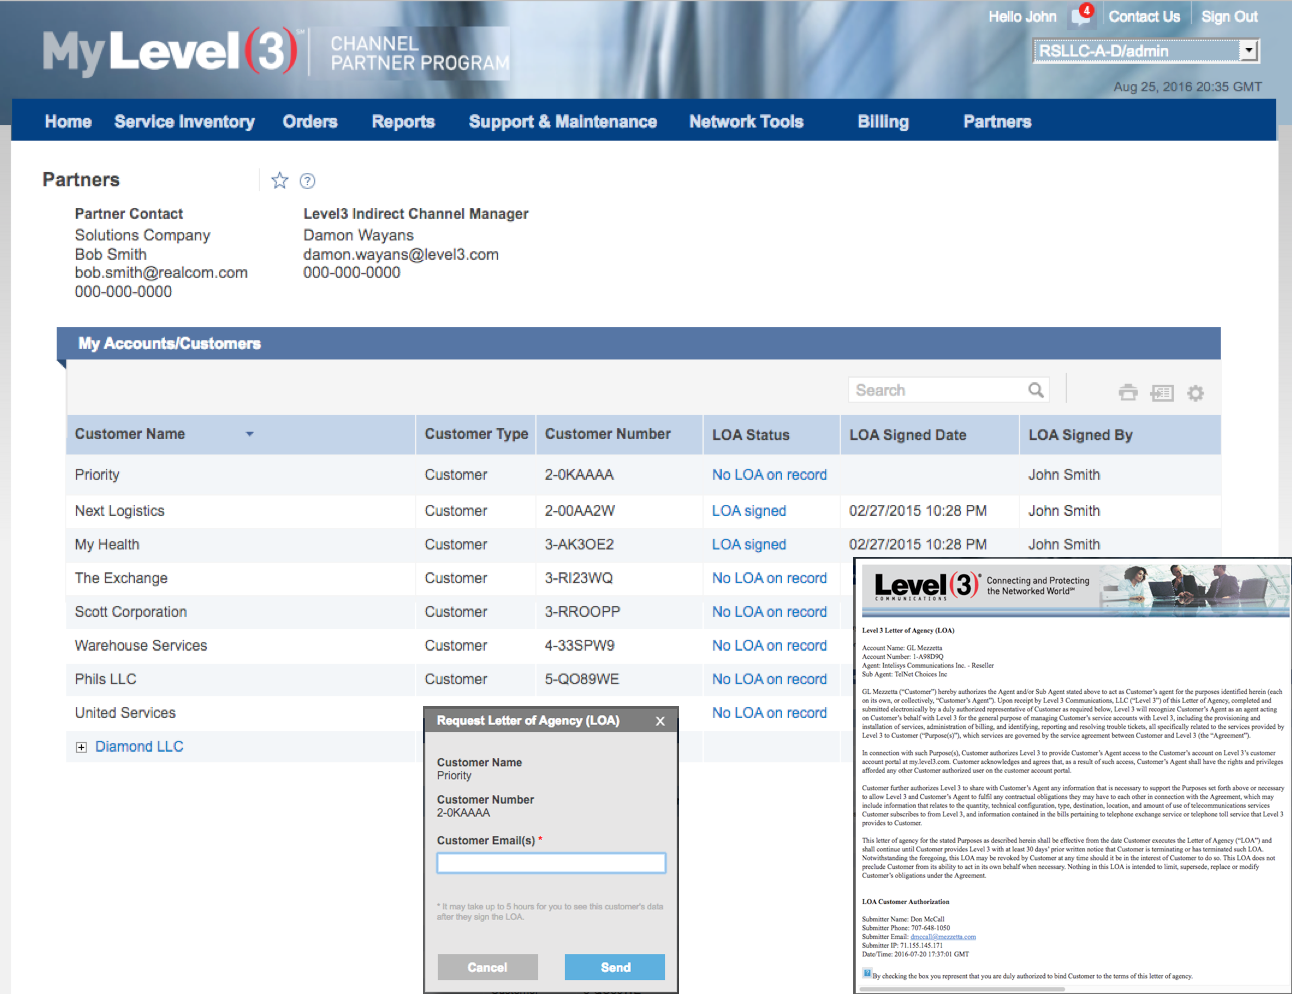Open the notifications icon showing 4 alerts
The image size is (1292, 994).
click(x=1082, y=16)
